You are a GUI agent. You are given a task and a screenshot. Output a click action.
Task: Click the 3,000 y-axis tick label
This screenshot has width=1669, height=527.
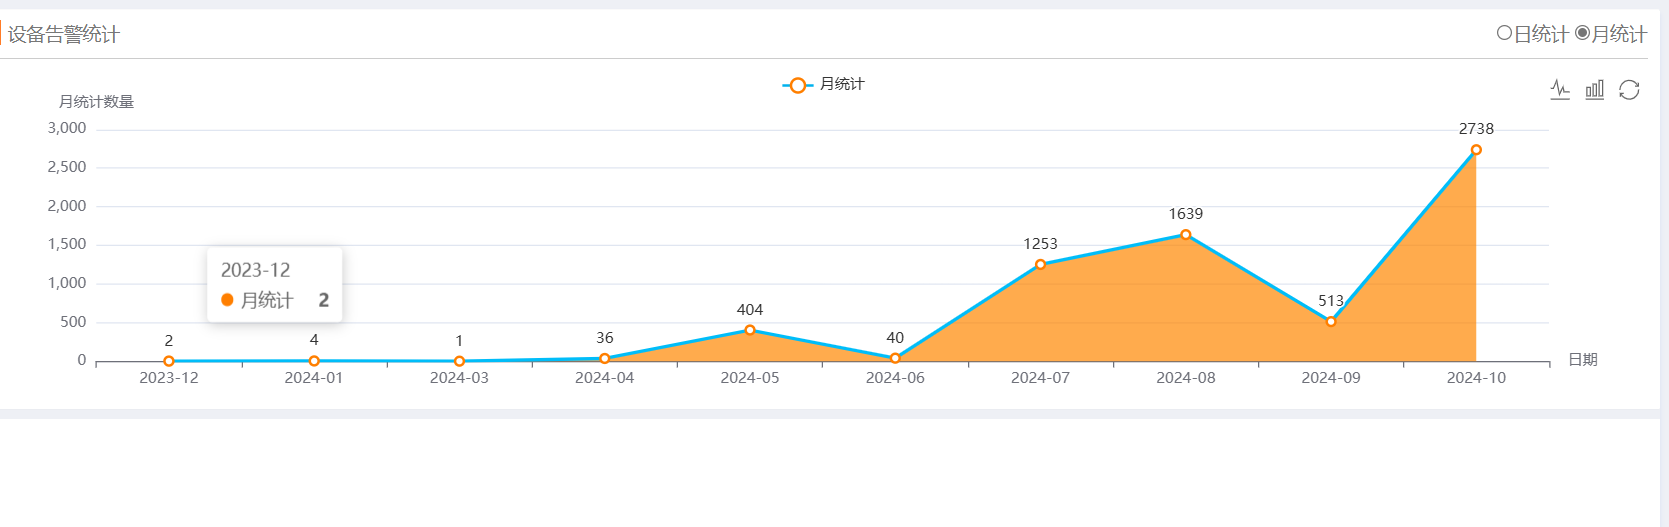pos(67,128)
